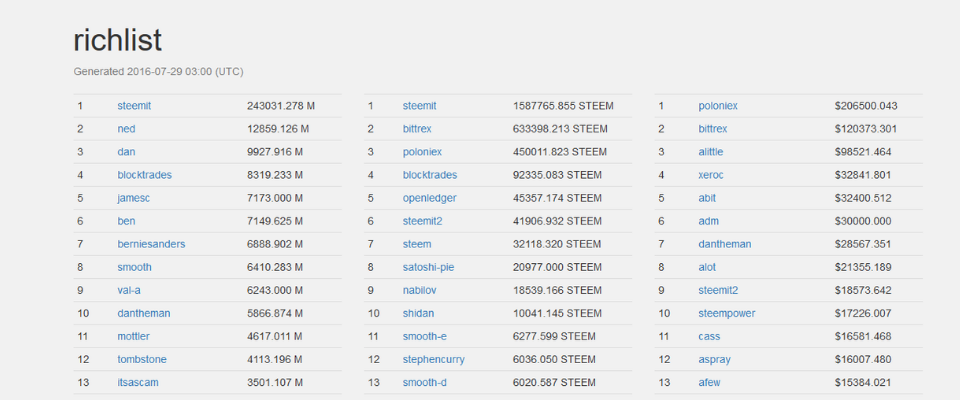Visit the openledger account link
Image resolution: width=960 pixels, height=400 pixels.
[x=430, y=198]
